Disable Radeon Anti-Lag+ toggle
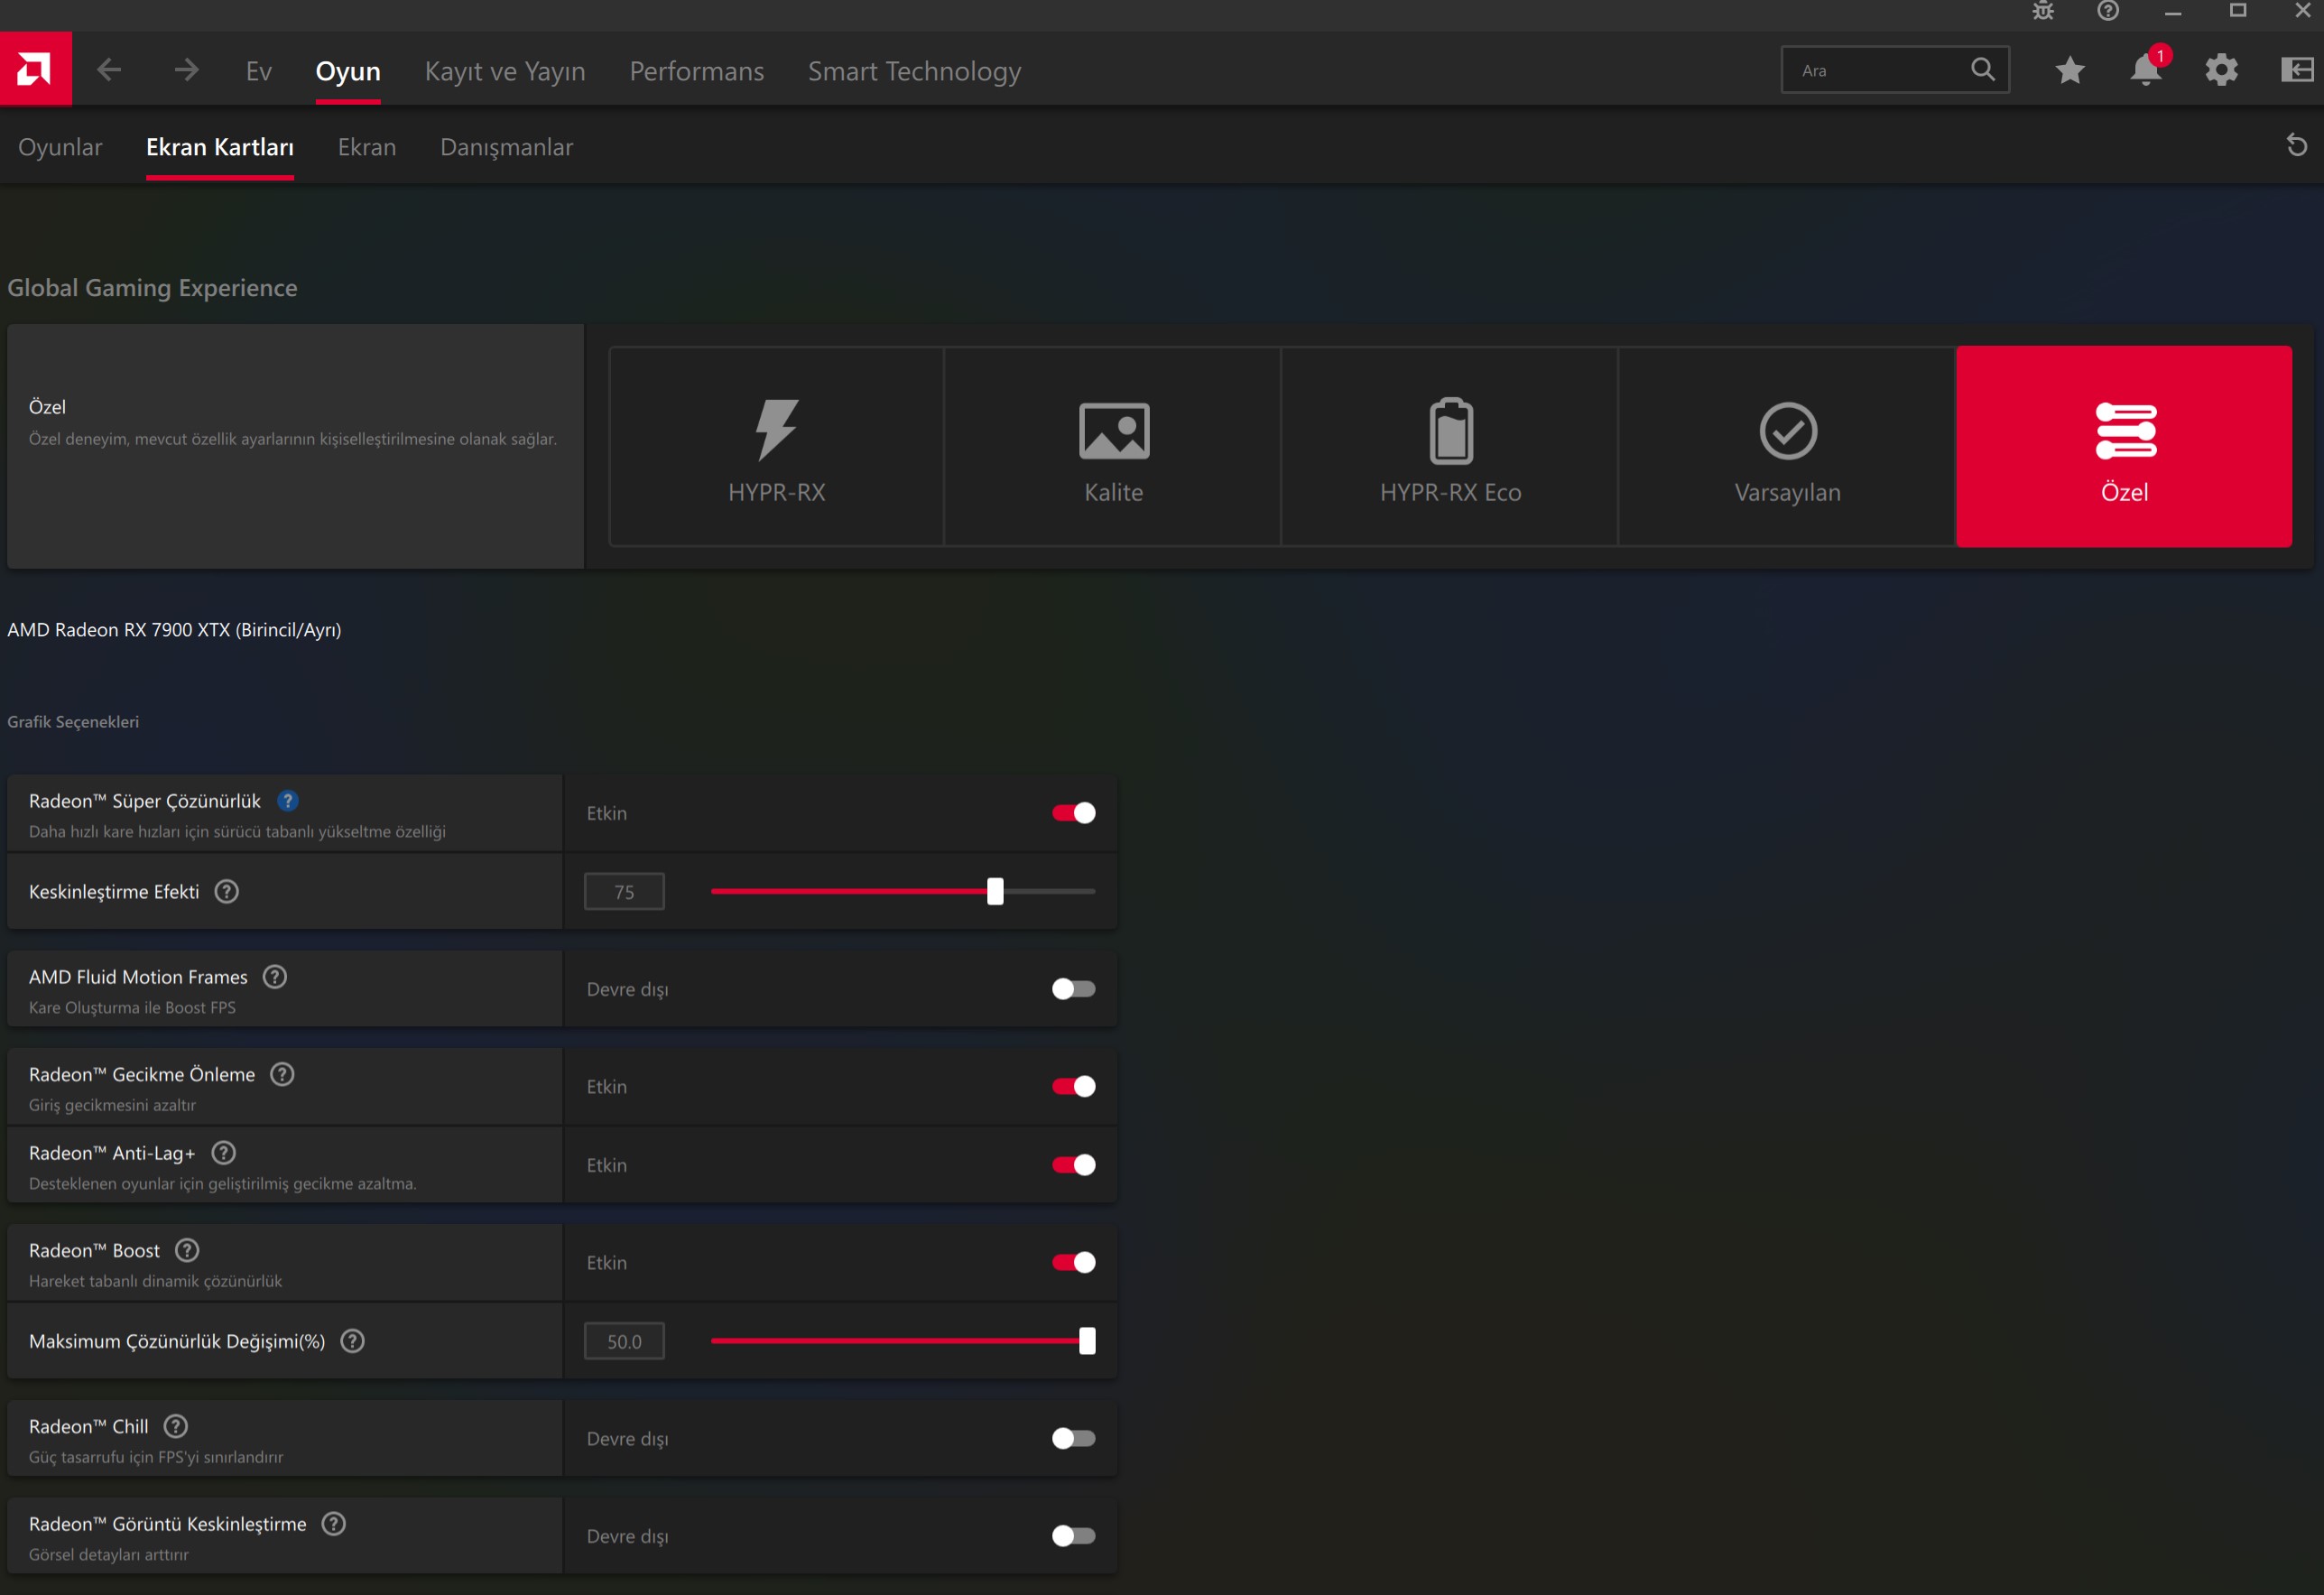This screenshot has height=1595, width=2324. coord(1074,1165)
